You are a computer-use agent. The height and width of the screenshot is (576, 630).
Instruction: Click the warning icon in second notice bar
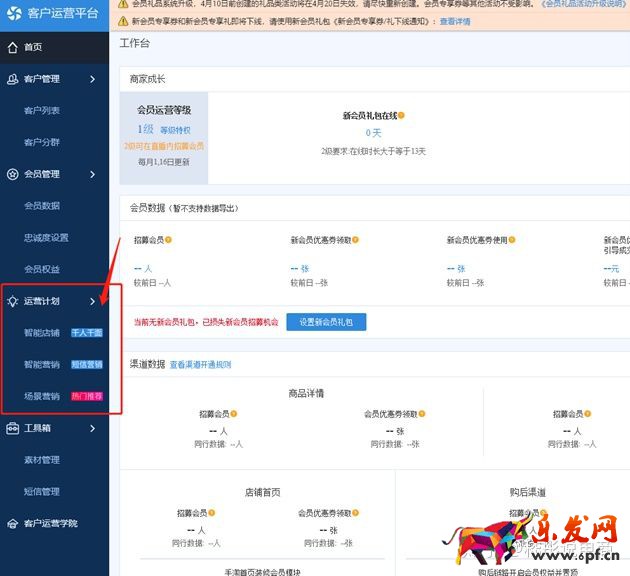[123, 21]
